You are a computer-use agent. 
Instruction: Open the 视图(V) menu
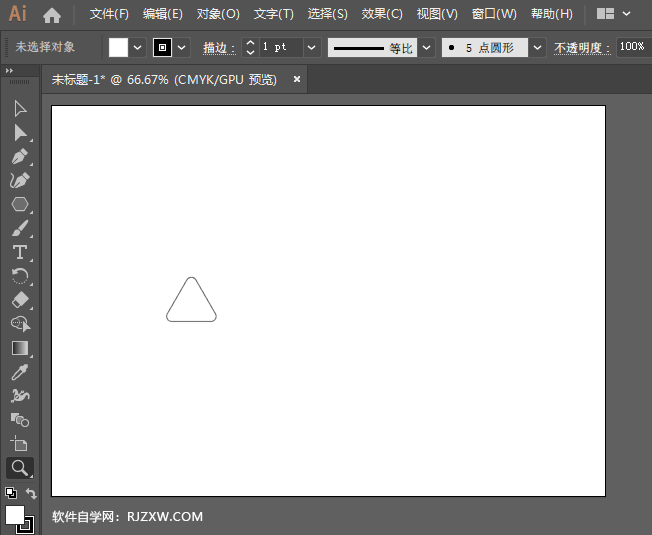pyautogui.click(x=437, y=14)
